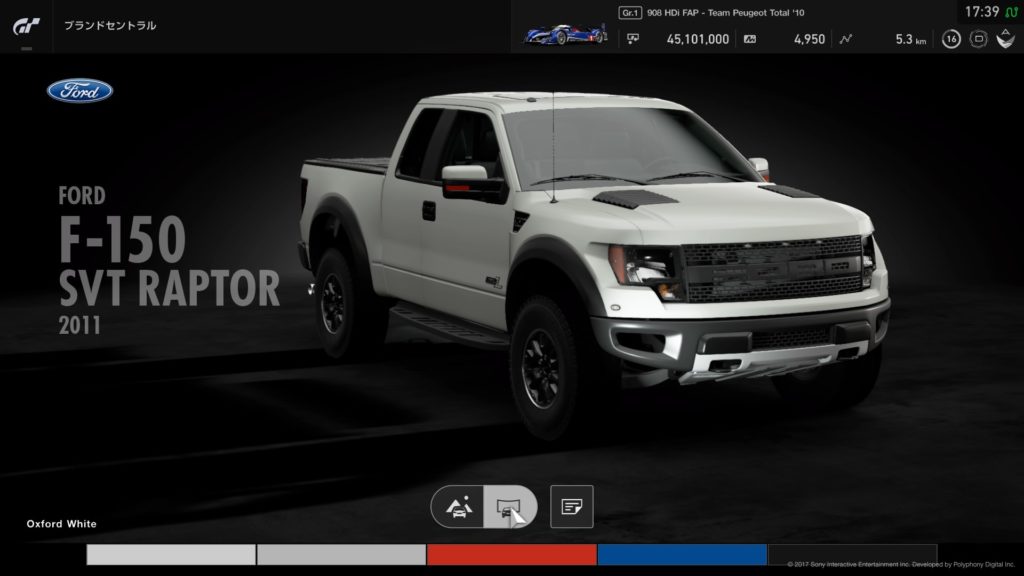The height and width of the screenshot is (576, 1024).
Task: Click the F-150 SVT RAPTOR model title
Action: pos(169,262)
